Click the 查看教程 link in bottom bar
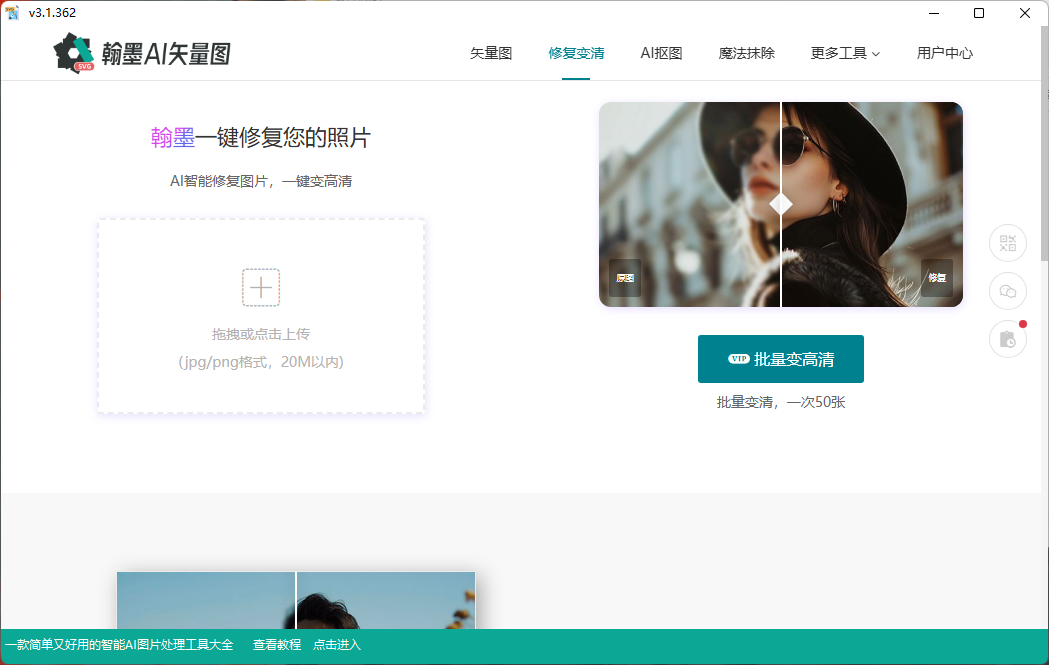 pyautogui.click(x=277, y=645)
